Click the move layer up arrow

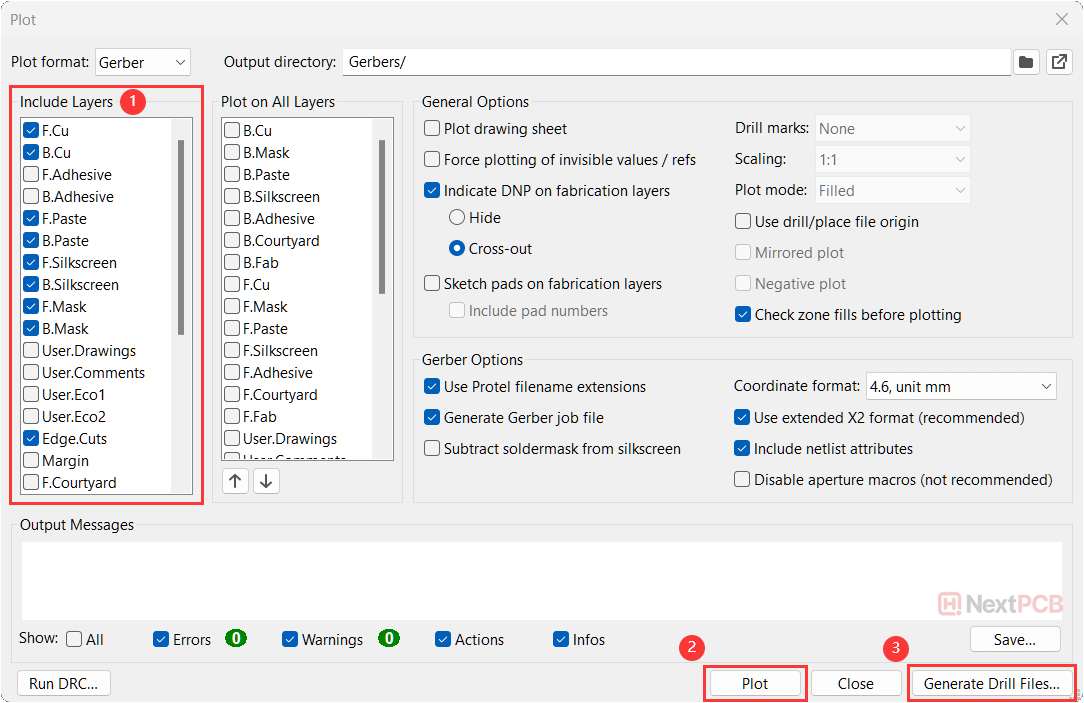(235, 481)
